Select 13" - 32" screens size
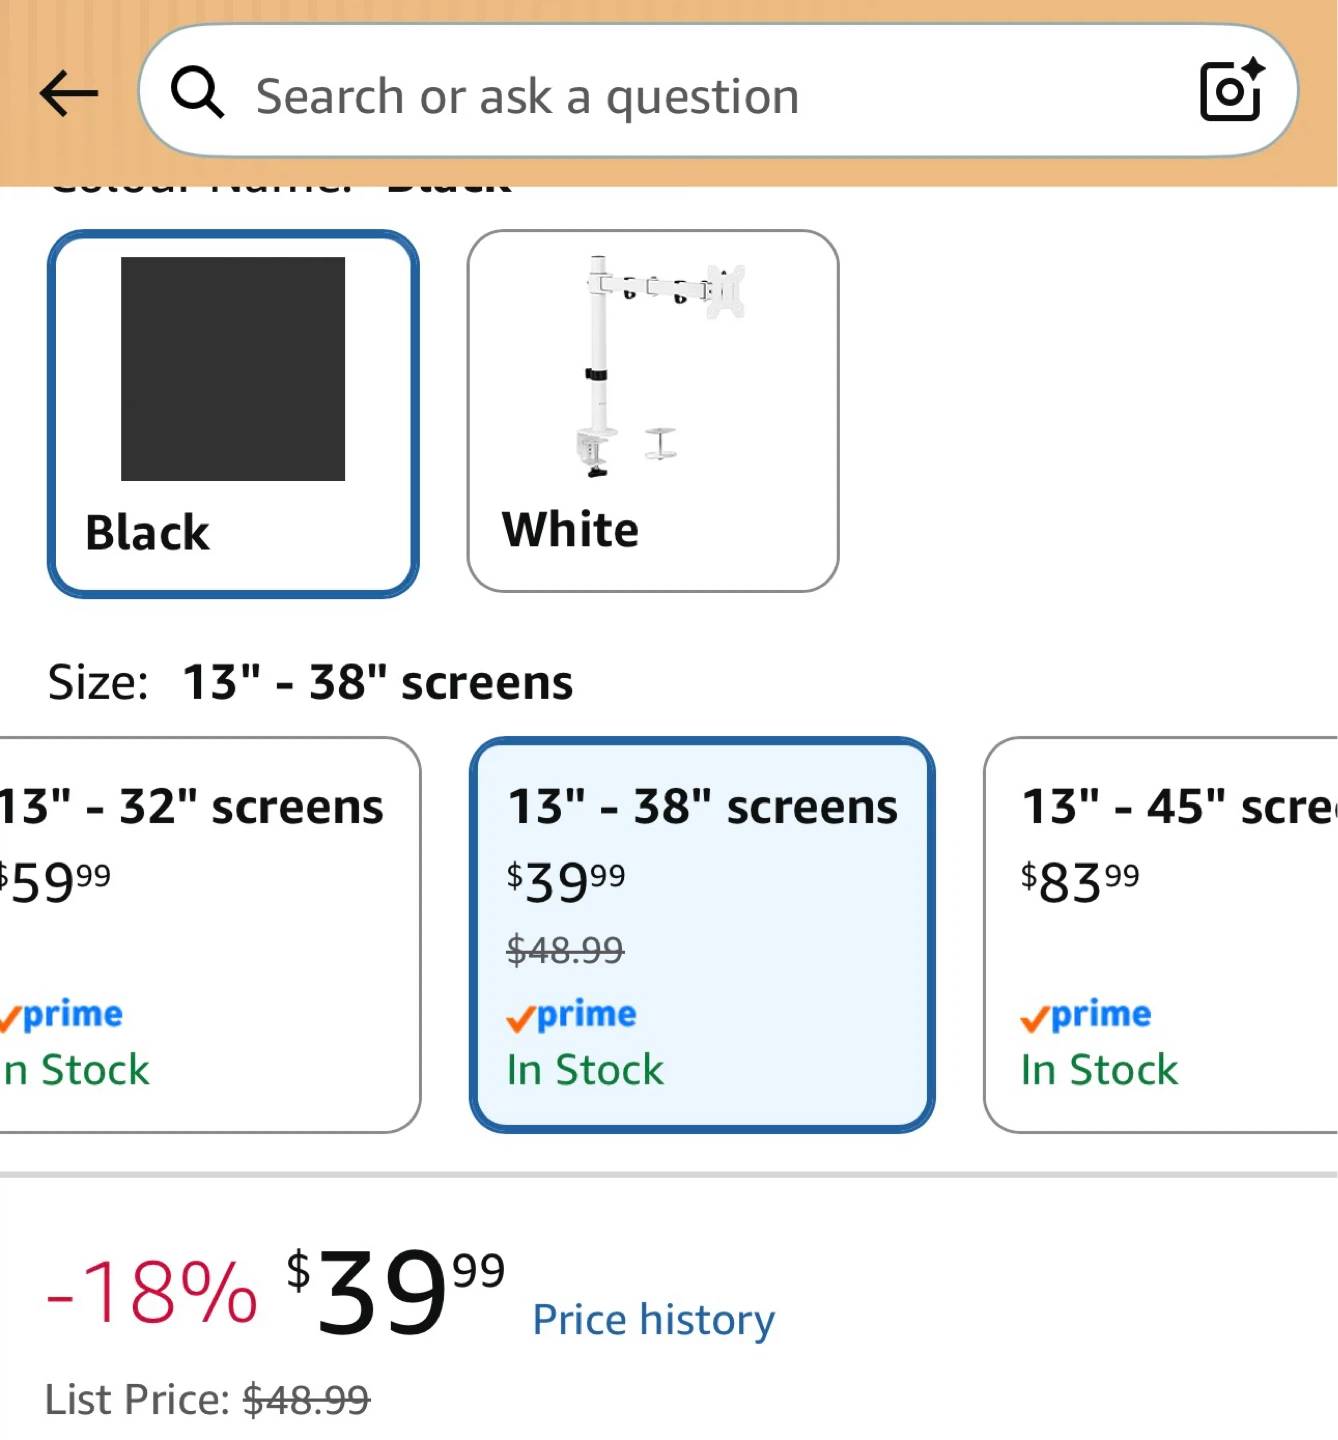 point(210,935)
